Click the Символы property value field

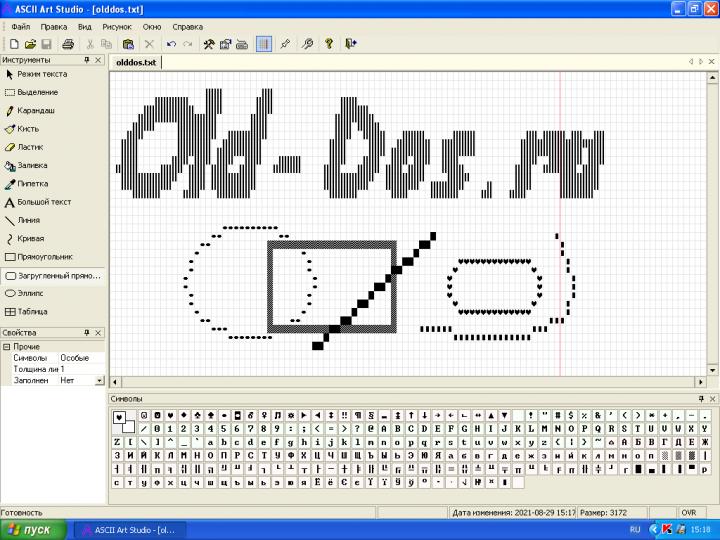coord(80,358)
